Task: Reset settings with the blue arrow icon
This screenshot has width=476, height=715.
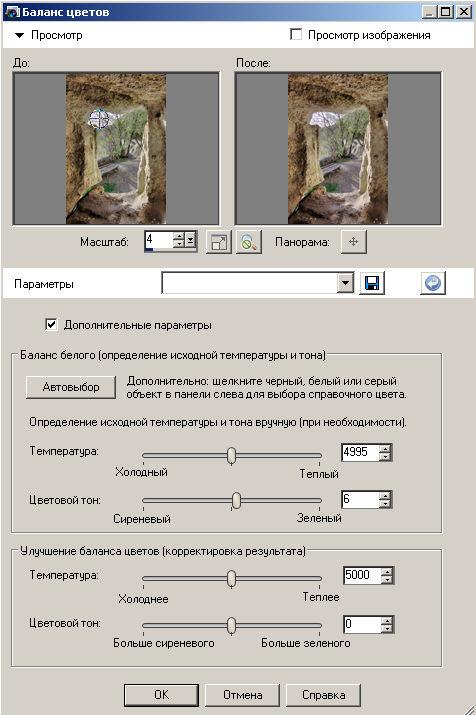Action: [x=433, y=284]
